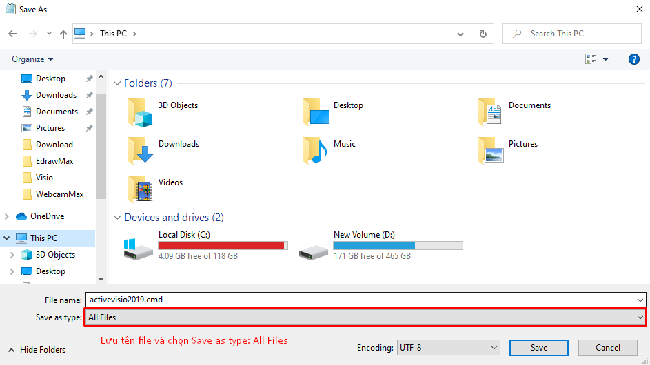Image resolution: width=650 pixels, height=365 pixels.
Task: Expand 3D Objects tree node
Action: coord(12,255)
